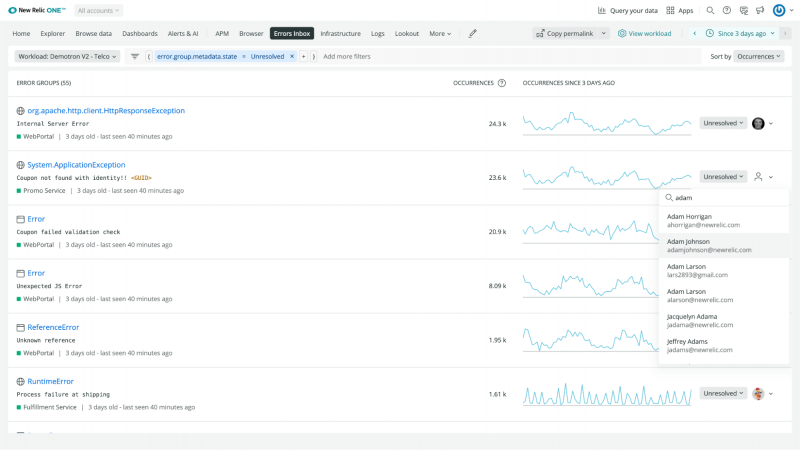Step time range forward with right arrow
This screenshot has width=800, height=450.
coord(785,34)
